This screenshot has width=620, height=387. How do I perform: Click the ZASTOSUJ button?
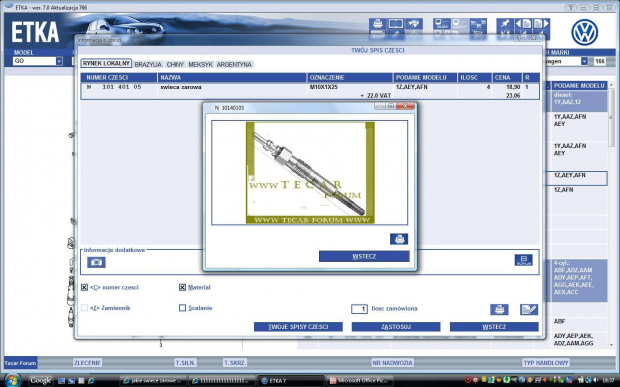click(396, 327)
